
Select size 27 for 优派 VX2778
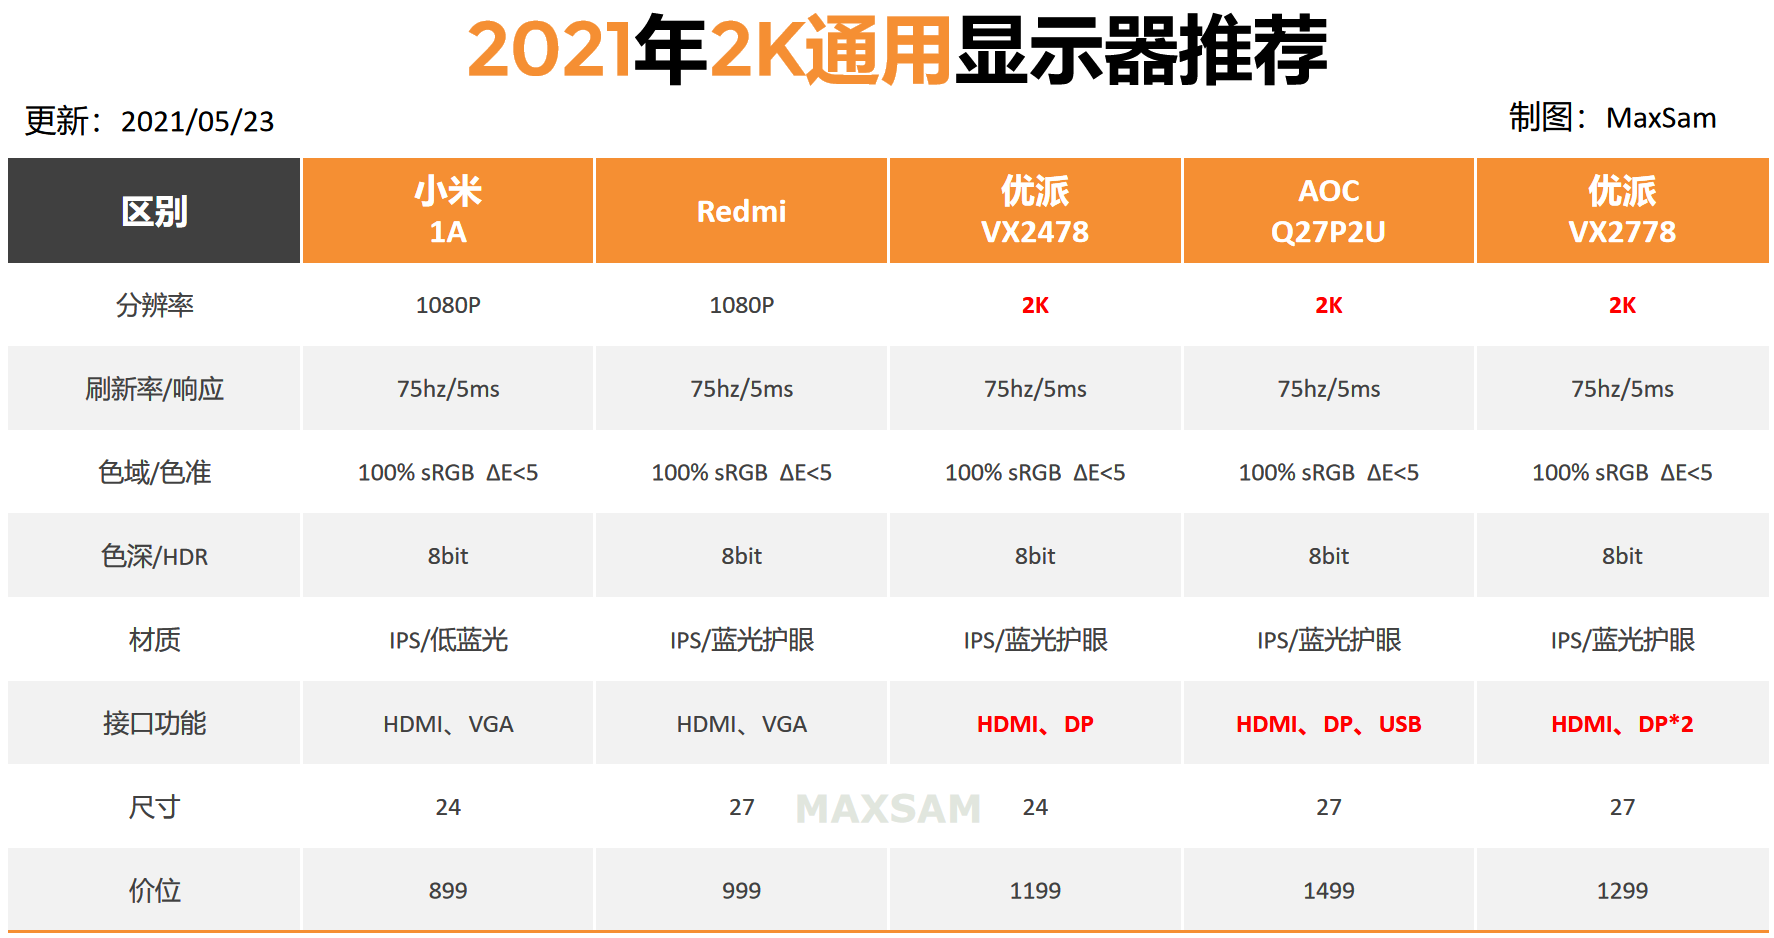pos(1622,807)
